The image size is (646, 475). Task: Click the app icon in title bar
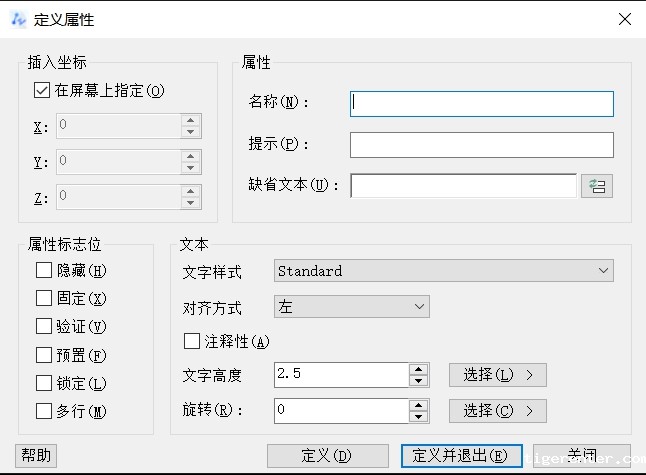(18, 19)
